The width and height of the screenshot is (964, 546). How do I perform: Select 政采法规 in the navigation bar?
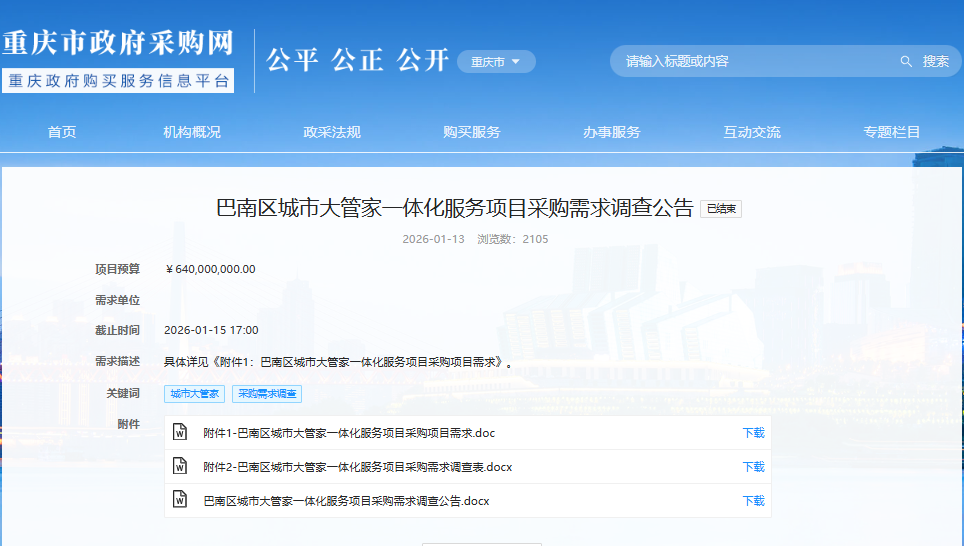[x=332, y=132]
